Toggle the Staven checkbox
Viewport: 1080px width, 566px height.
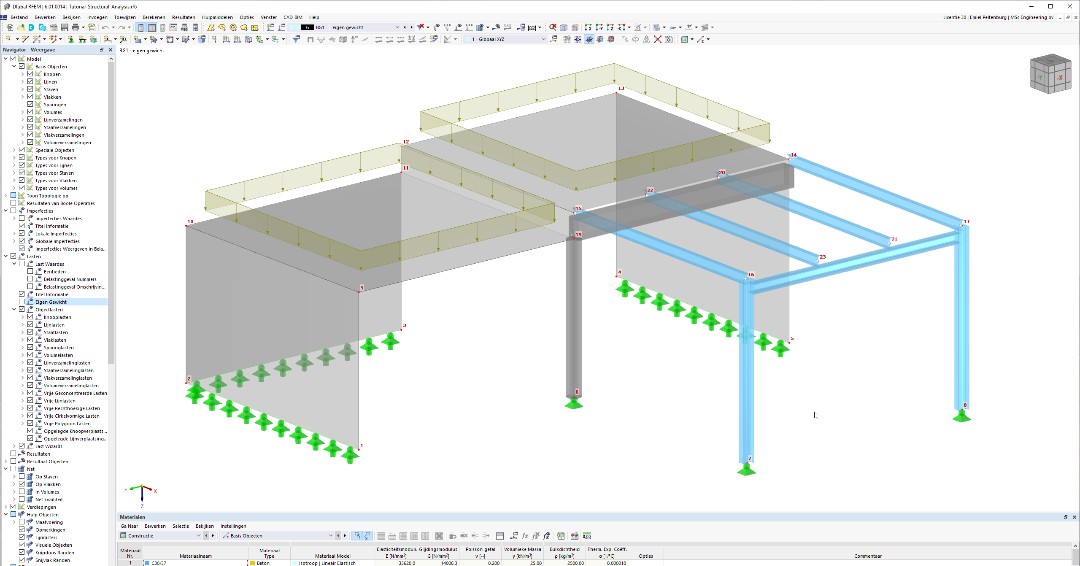tap(30, 89)
